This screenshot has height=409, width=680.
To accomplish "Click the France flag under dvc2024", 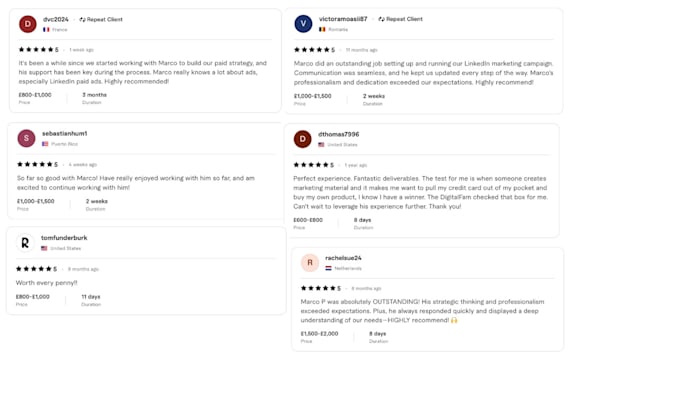I will 46,29.
